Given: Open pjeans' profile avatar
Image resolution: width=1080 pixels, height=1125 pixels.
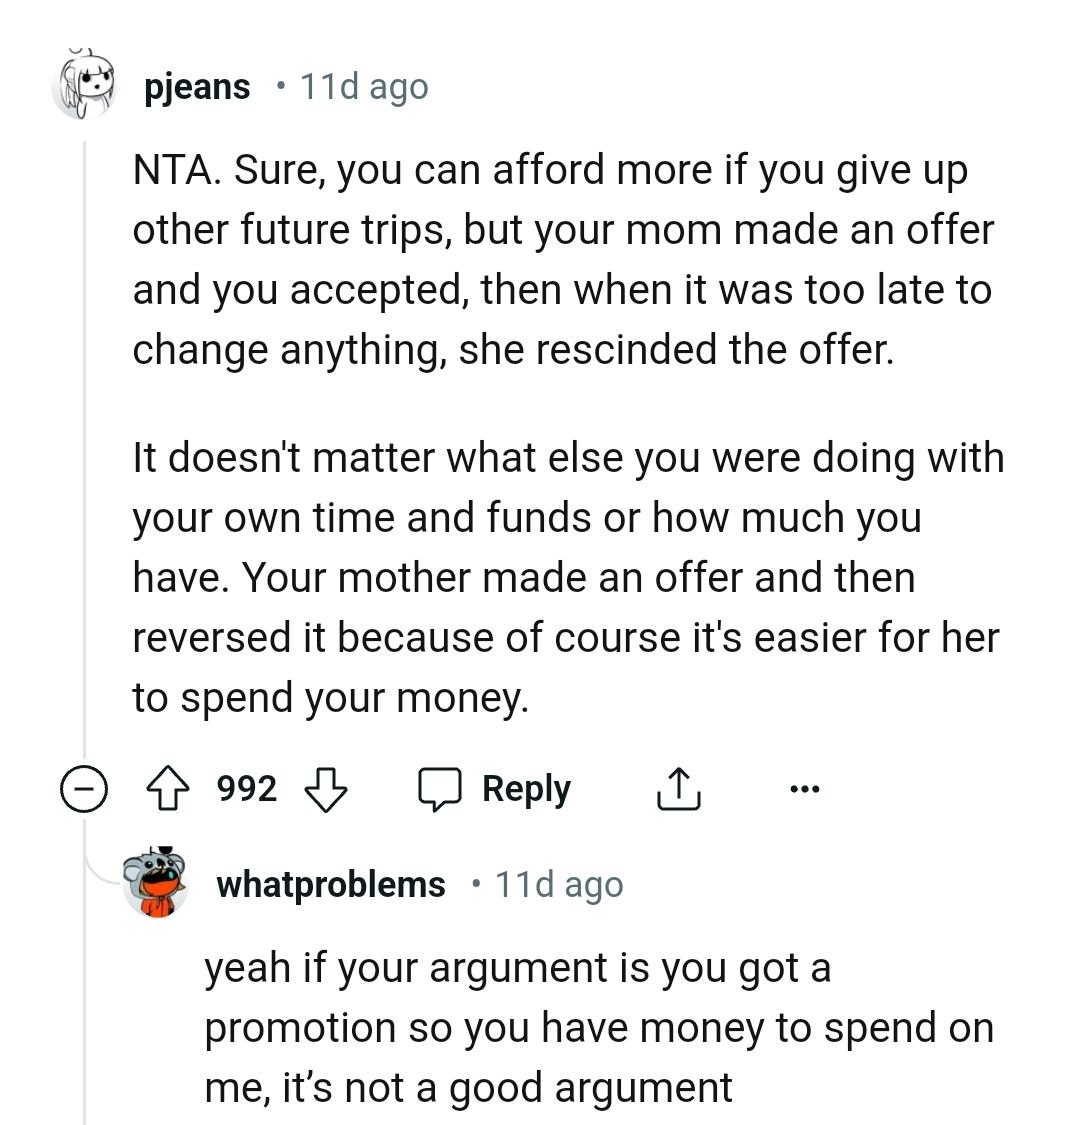Looking at the screenshot, I should coord(85,85).
